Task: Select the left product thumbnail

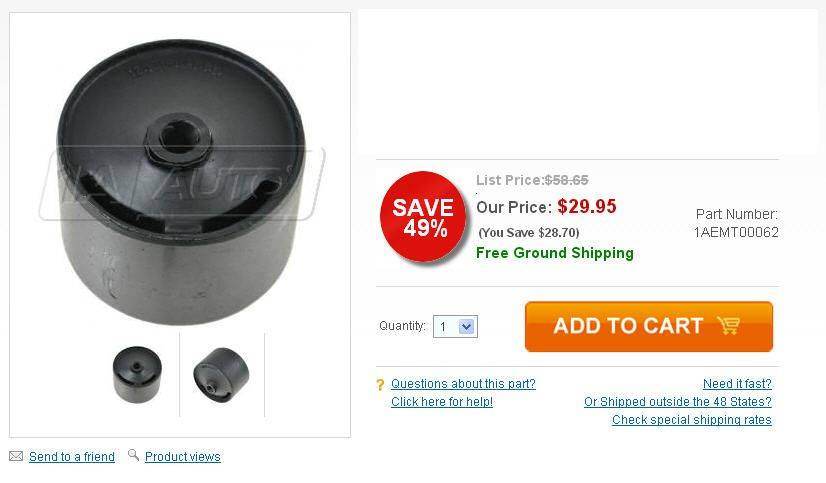Action: (x=136, y=373)
